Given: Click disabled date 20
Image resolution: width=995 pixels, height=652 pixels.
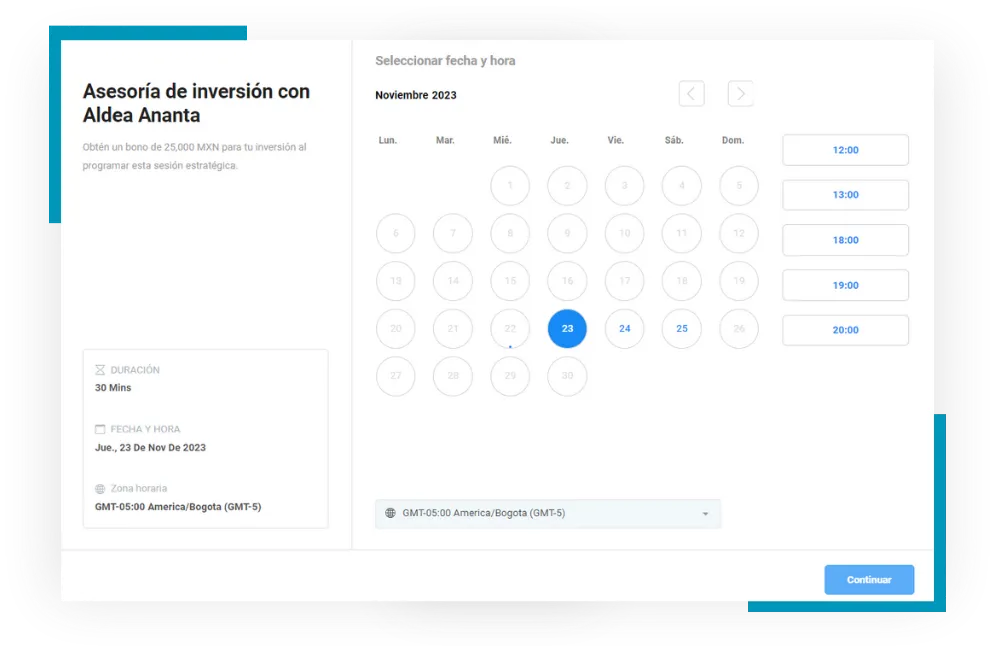Looking at the screenshot, I should click(395, 328).
